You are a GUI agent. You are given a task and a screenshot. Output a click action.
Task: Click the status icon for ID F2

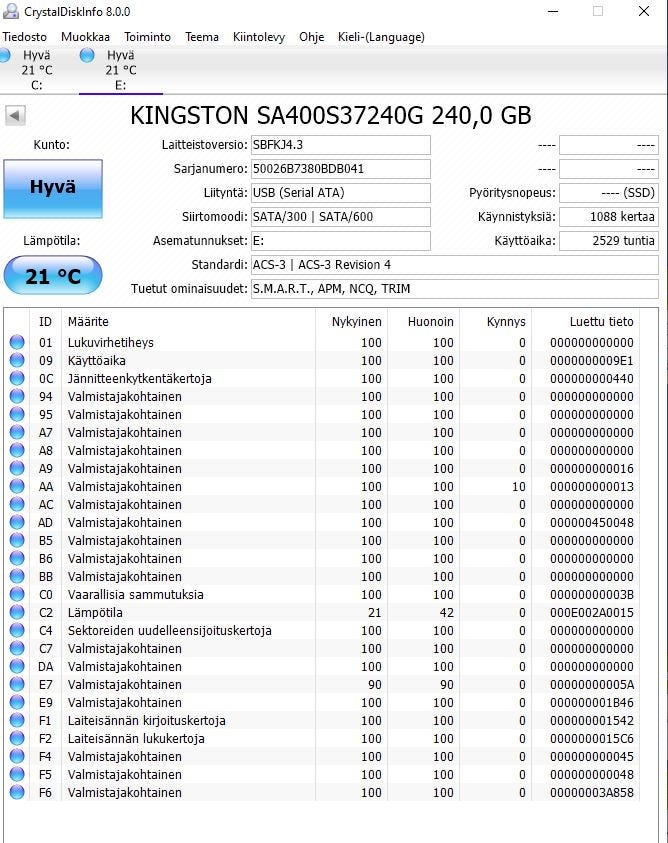17,738
